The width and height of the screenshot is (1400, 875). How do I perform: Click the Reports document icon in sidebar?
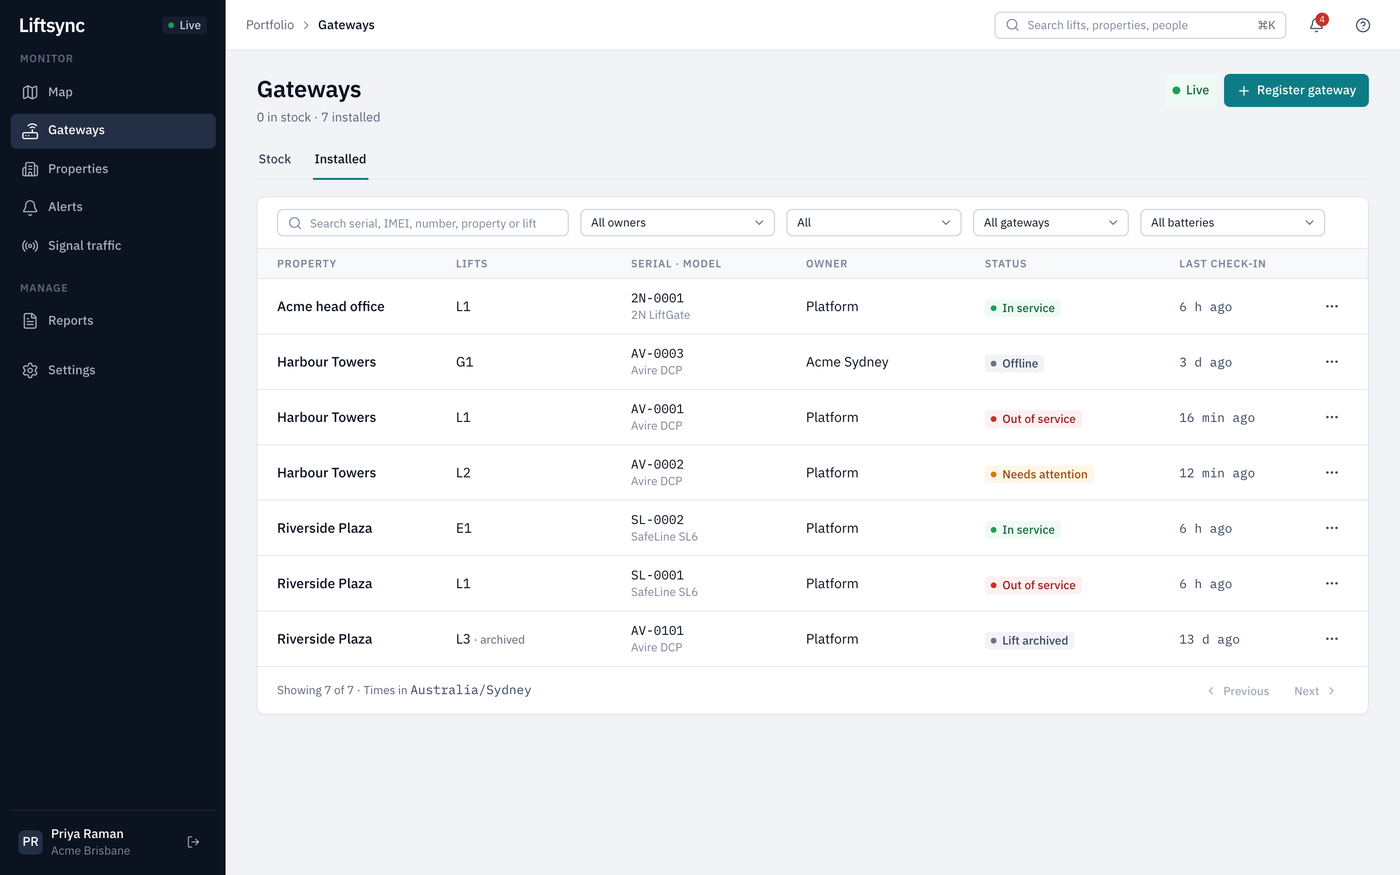30,321
